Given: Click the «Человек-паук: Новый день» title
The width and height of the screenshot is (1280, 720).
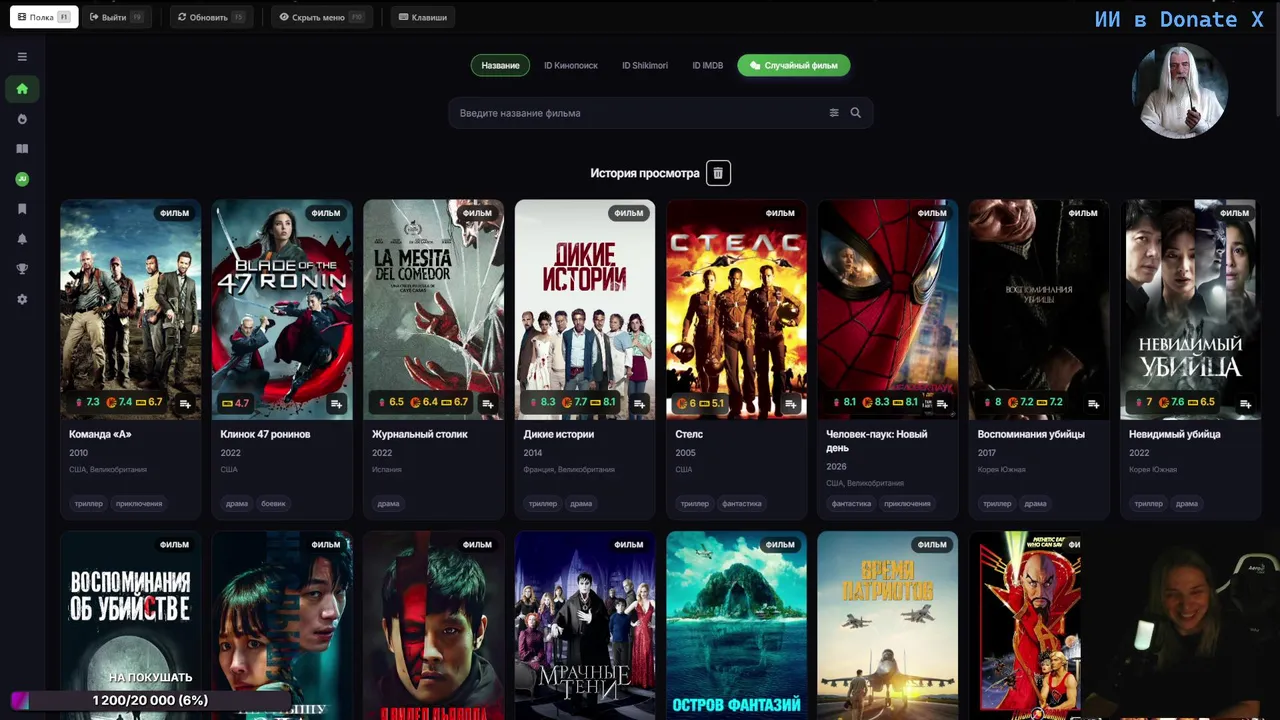Looking at the screenshot, I should pyautogui.click(x=877, y=441).
